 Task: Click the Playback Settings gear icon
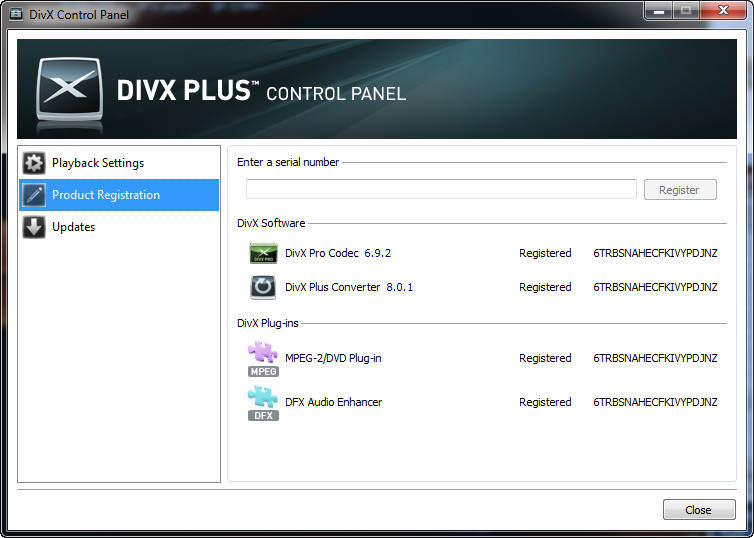click(x=34, y=163)
